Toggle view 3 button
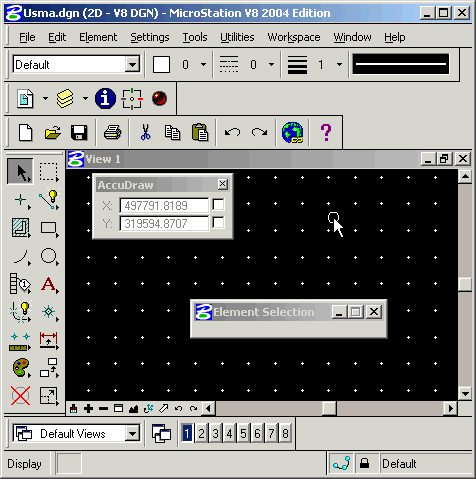 (x=215, y=434)
